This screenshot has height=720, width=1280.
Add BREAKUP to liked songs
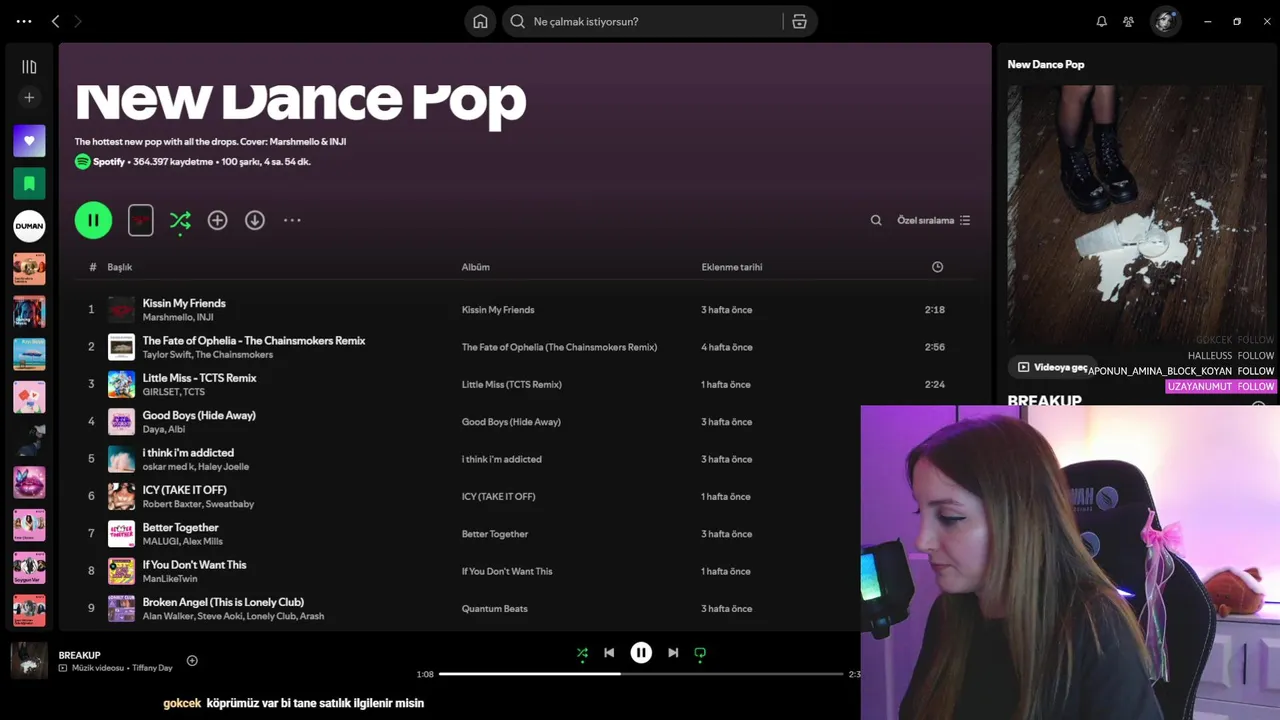coord(192,660)
